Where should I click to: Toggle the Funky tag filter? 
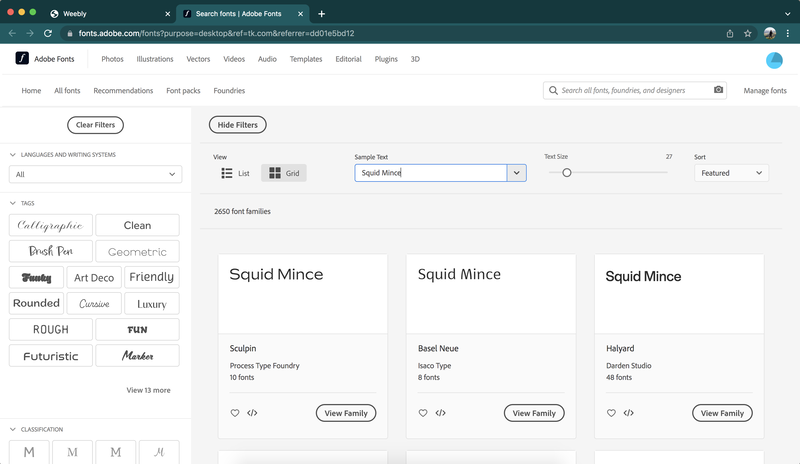tap(36, 277)
